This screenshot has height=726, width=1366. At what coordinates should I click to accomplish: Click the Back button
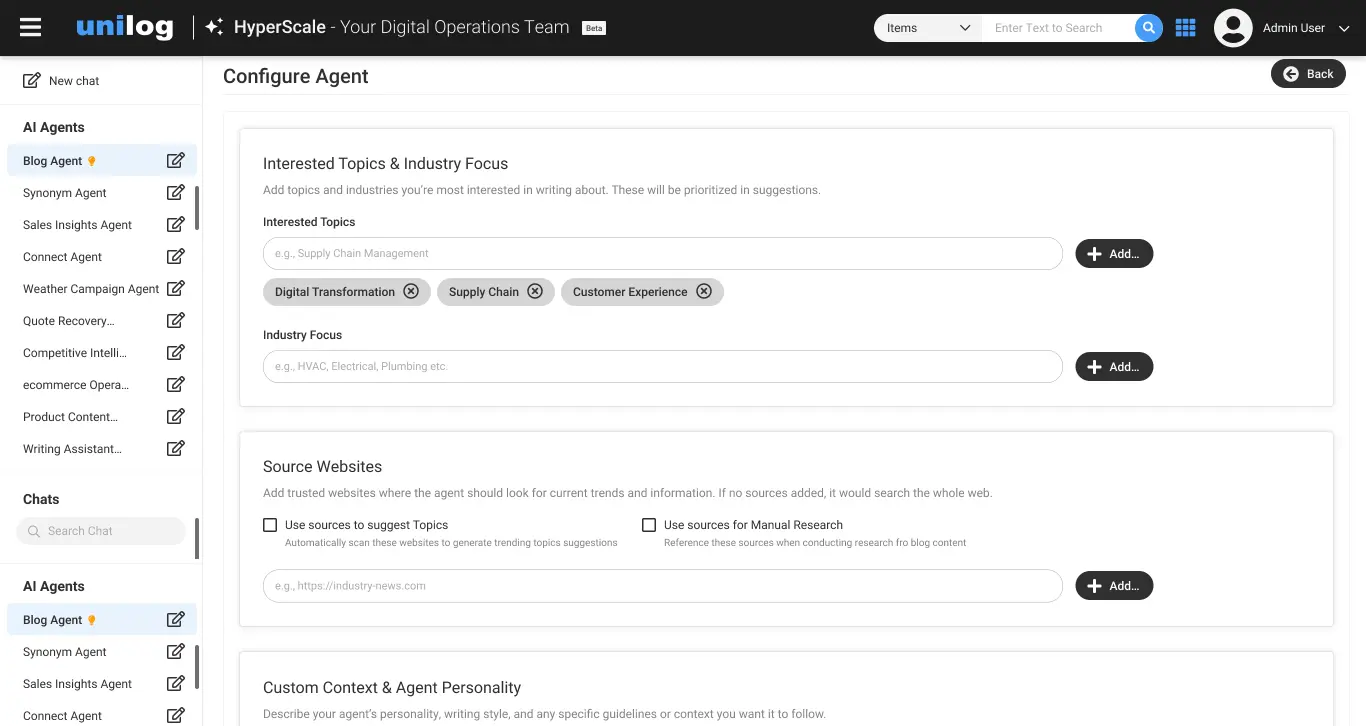1308,74
